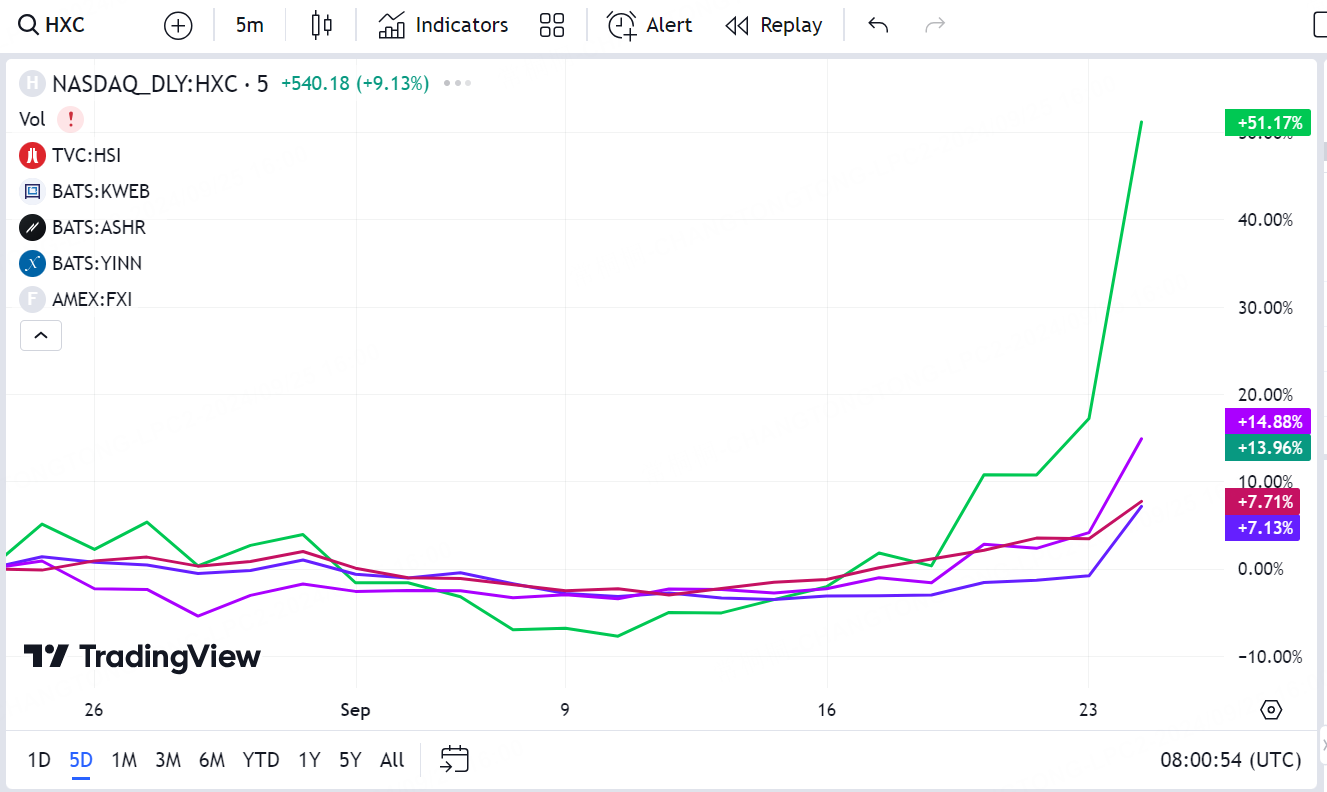Collapse the legend with the up chevron
The image size is (1327, 792).
[41, 336]
